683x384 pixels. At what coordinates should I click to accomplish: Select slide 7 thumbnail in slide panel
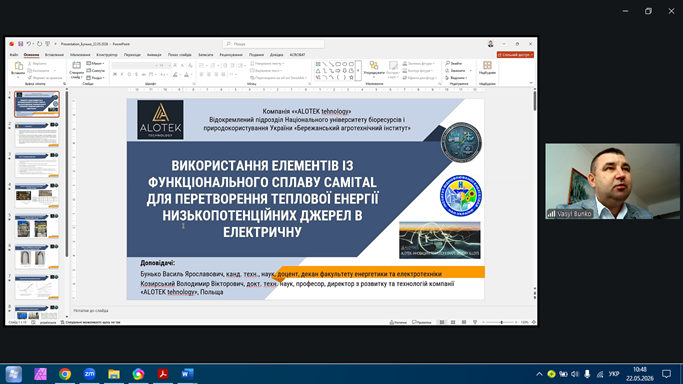coord(37,287)
